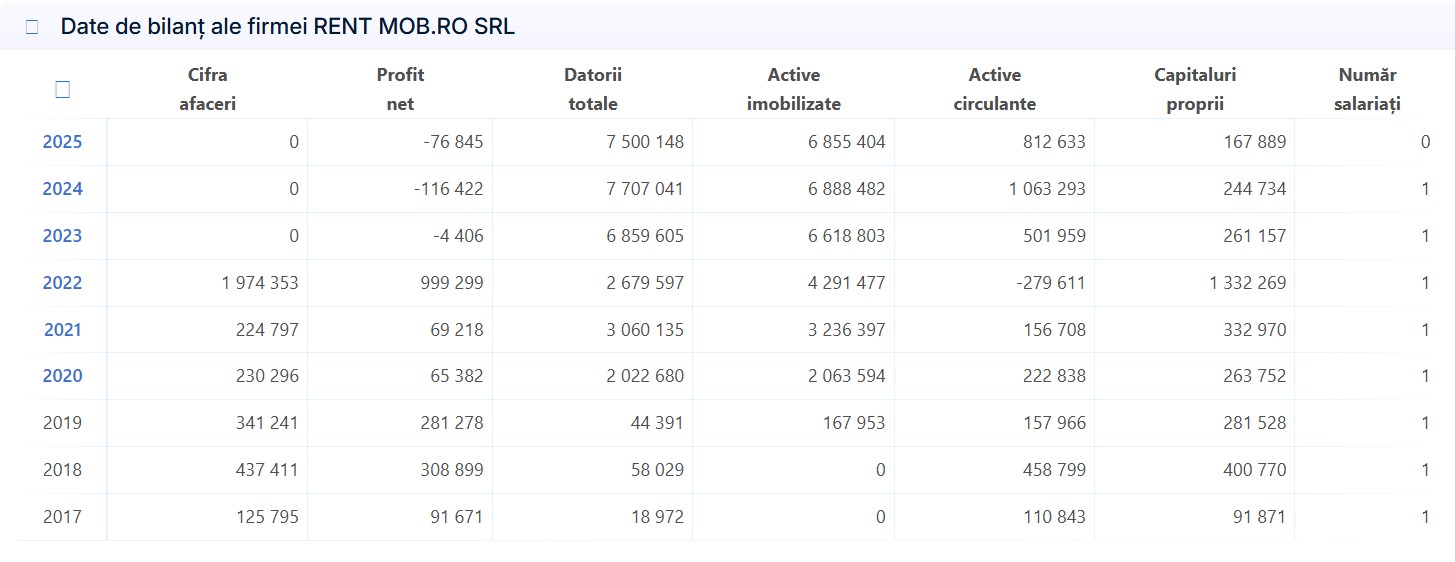This screenshot has height=562, width=1455.
Task: Click the debt value 44 391
Action: [x=658, y=423]
